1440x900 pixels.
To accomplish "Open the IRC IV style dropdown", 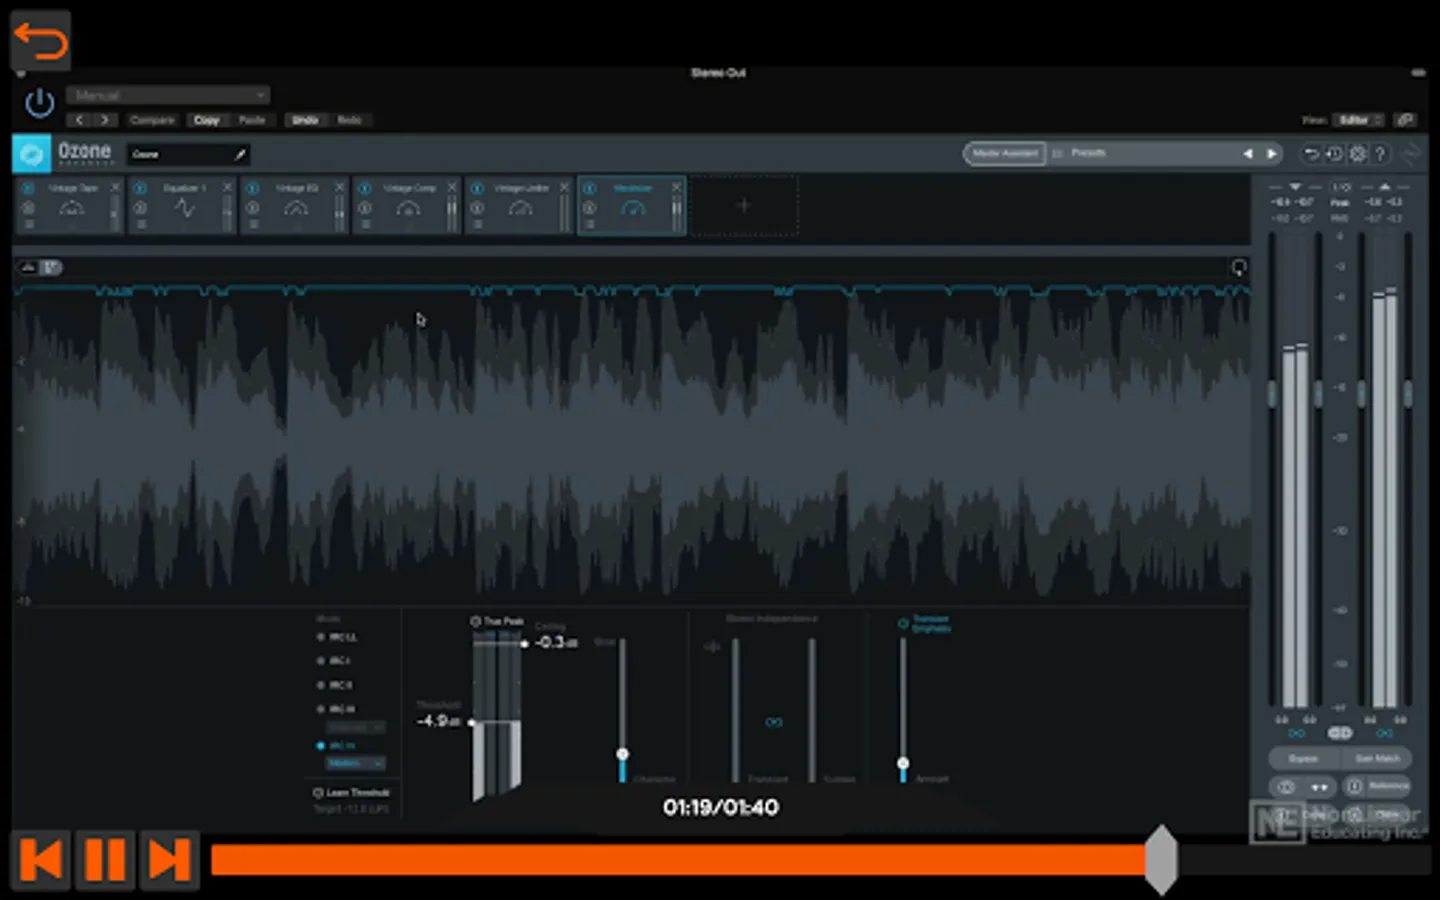I will [x=356, y=763].
